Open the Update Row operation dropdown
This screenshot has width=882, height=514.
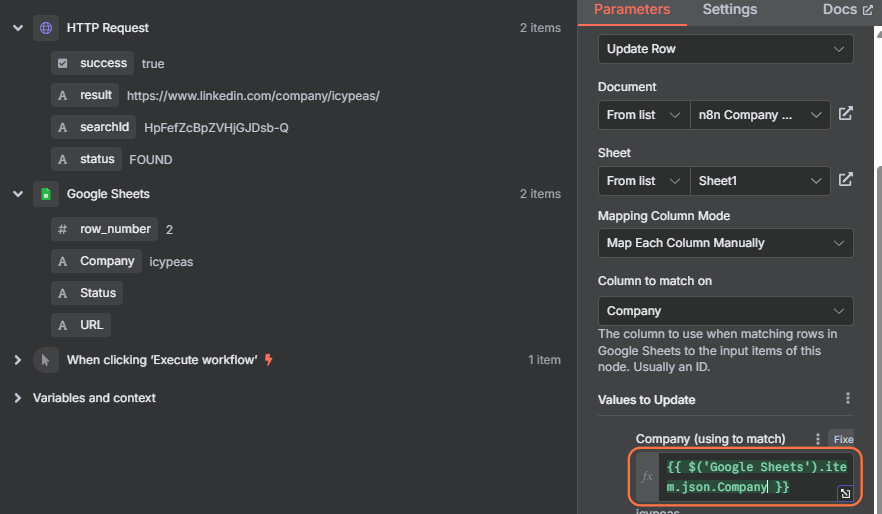pos(726,49)
